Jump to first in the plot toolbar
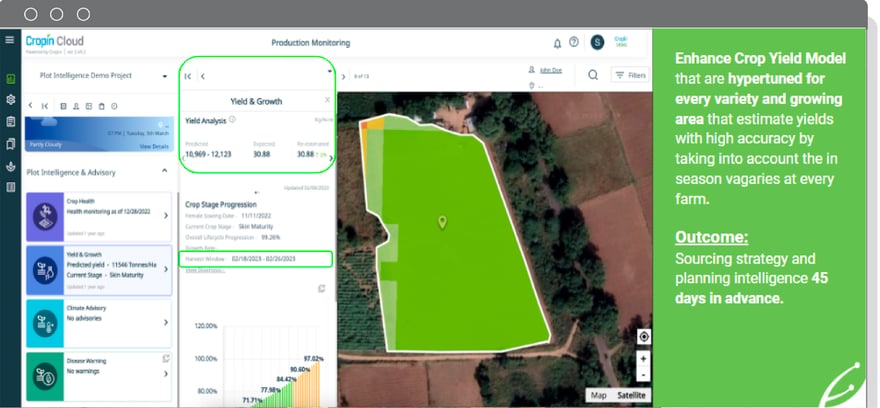 [44, 106]
